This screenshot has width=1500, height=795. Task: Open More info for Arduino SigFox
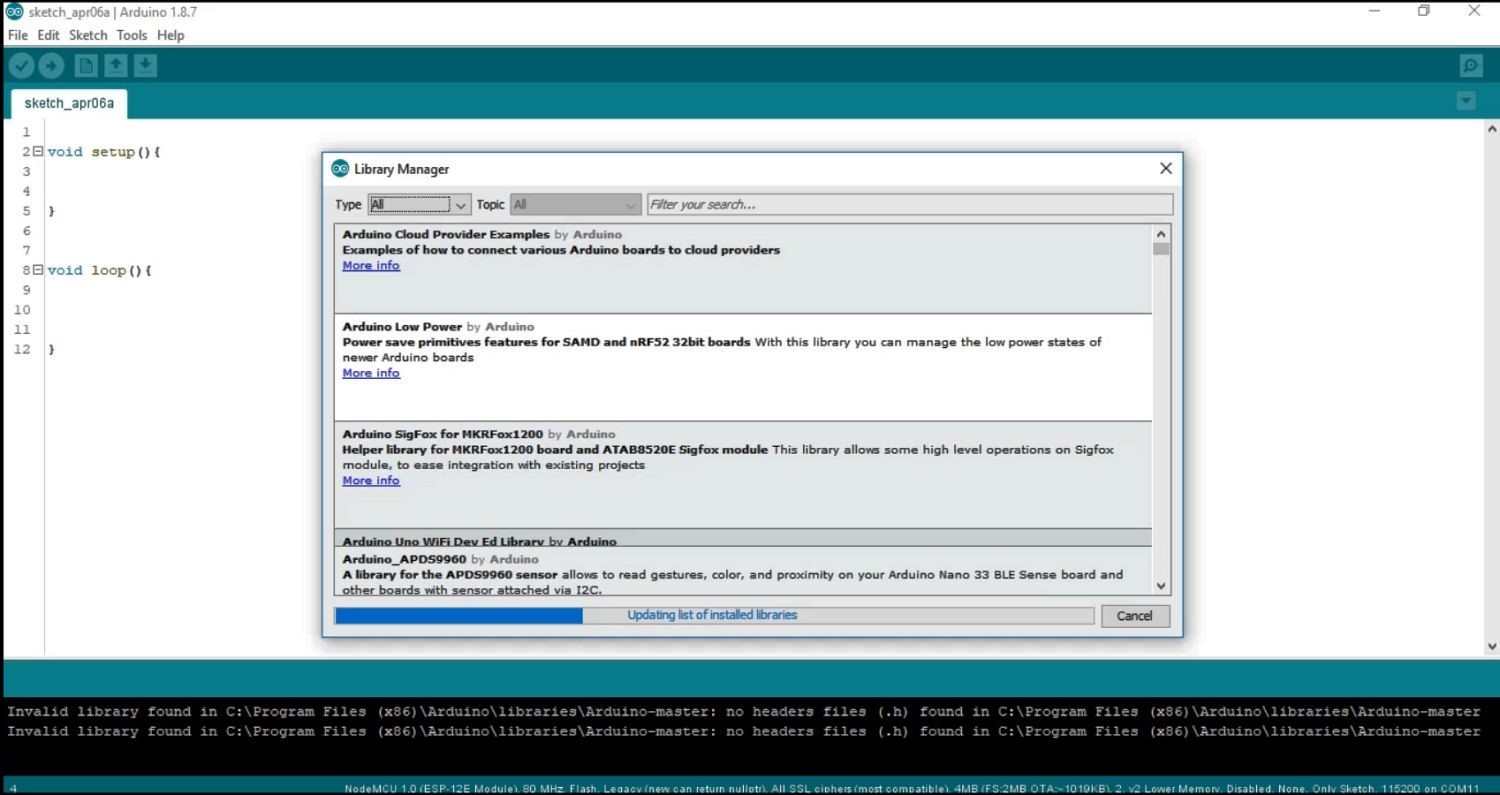click(371, 480)
